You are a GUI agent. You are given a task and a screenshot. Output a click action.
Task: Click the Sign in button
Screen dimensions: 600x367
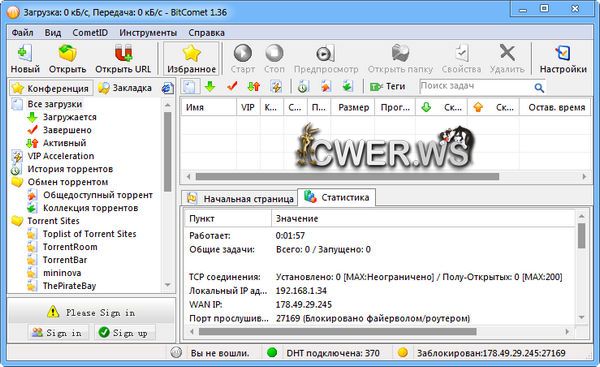tap(58, 333)
